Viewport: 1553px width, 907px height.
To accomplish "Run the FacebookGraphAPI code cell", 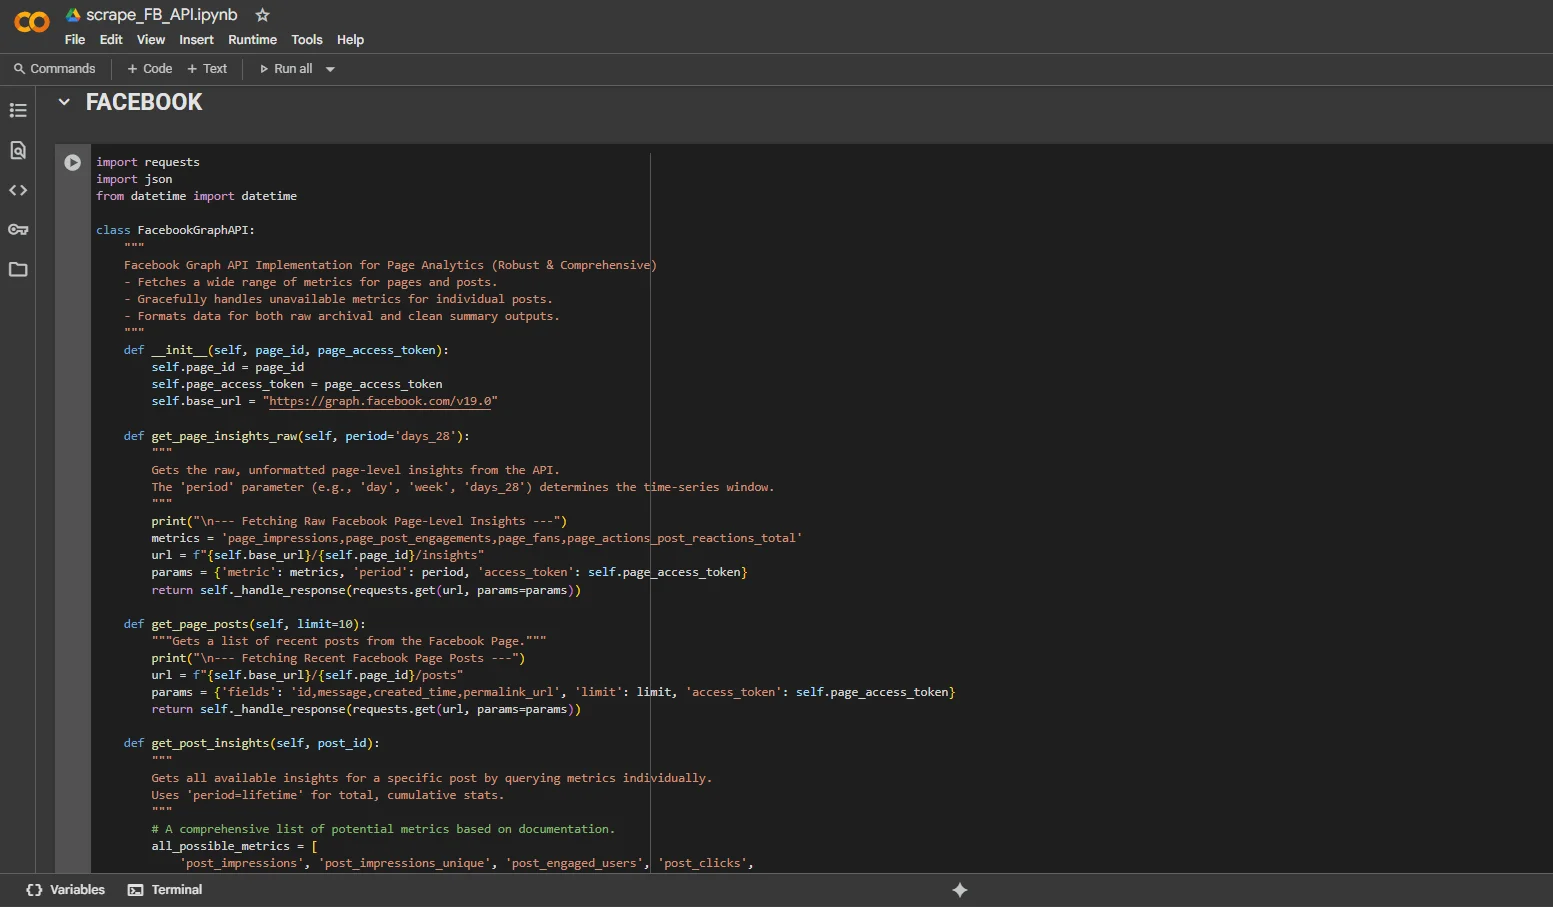I will 72,163.
